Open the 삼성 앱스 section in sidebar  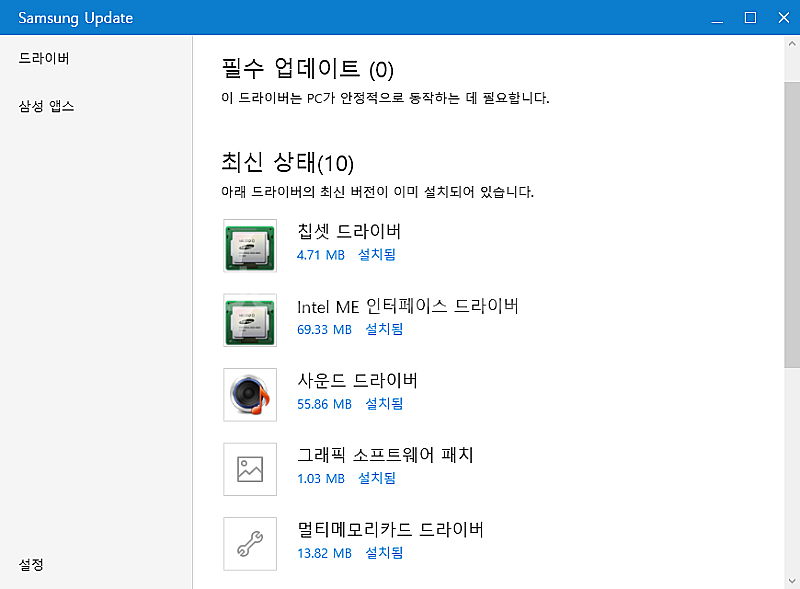pos(46,106)
